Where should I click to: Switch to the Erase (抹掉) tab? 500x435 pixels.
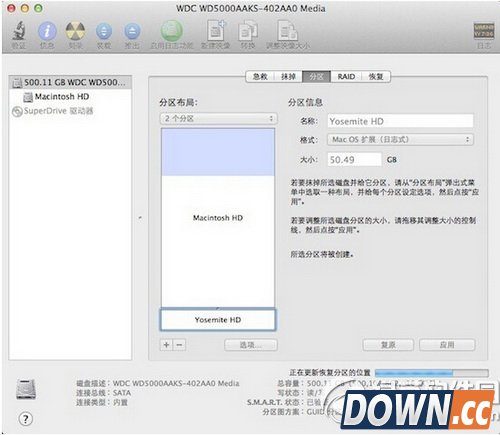(288, 76)
